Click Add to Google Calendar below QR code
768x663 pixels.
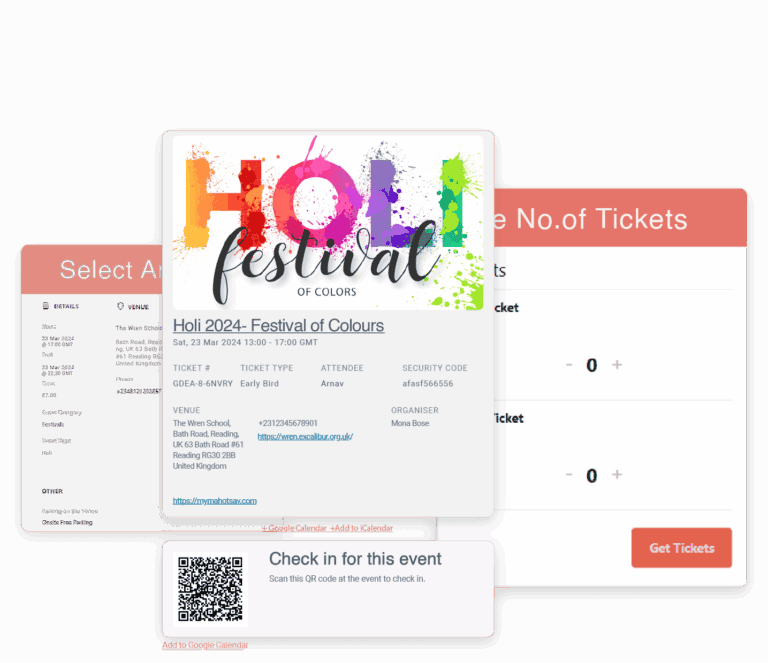point(205,645)
